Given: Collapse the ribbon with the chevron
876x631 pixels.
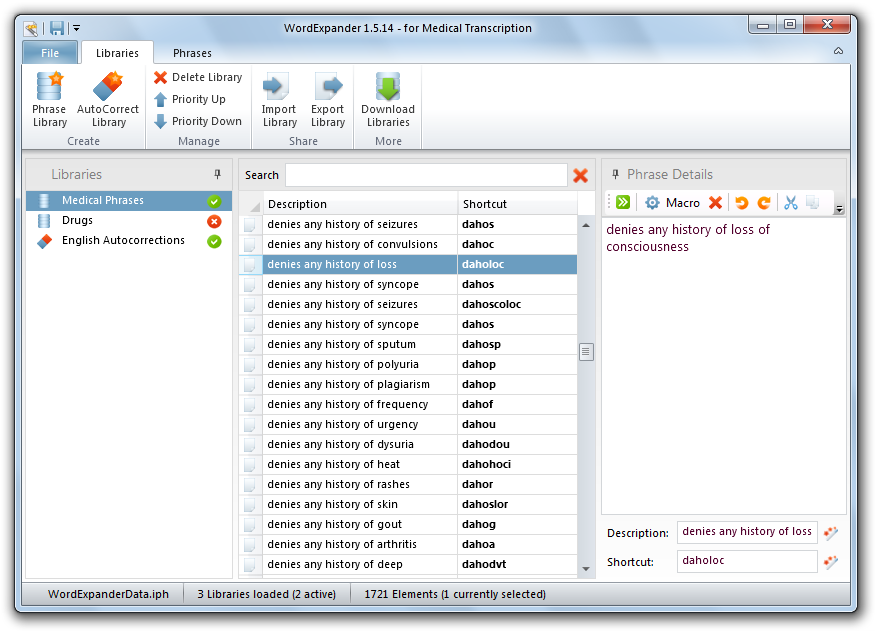Looking at the screenshot, I should pyautogui.click(x=838, y=51).
